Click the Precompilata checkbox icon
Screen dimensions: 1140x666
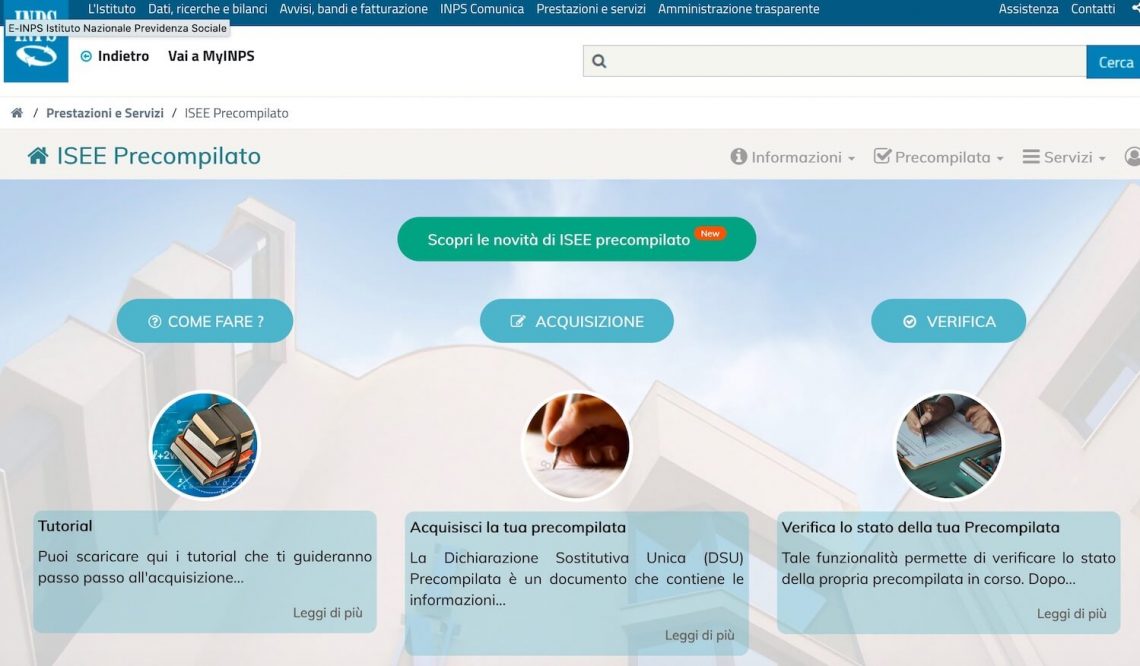pos(882,156)
